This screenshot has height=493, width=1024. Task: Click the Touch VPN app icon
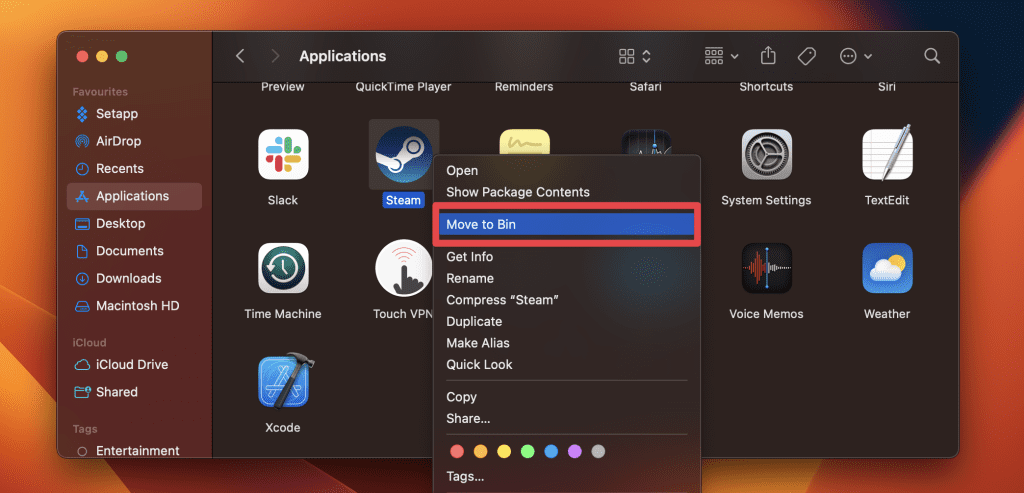coord(403,268)
